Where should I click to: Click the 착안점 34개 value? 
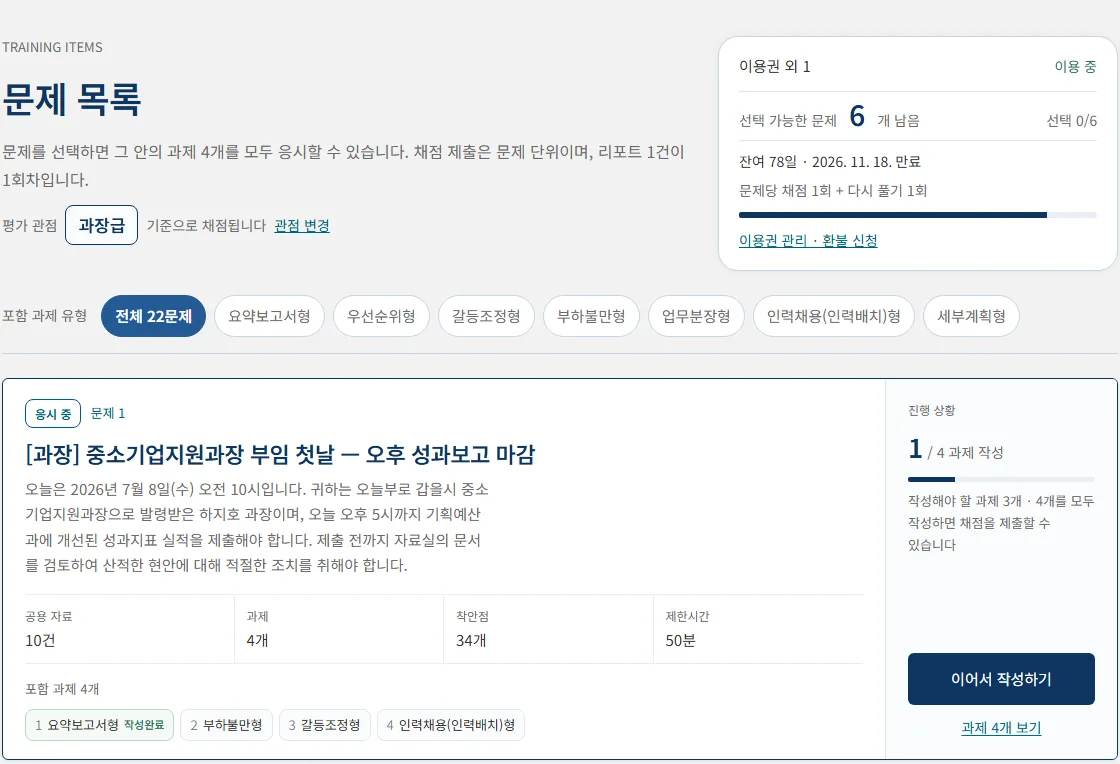click(471, 640)
